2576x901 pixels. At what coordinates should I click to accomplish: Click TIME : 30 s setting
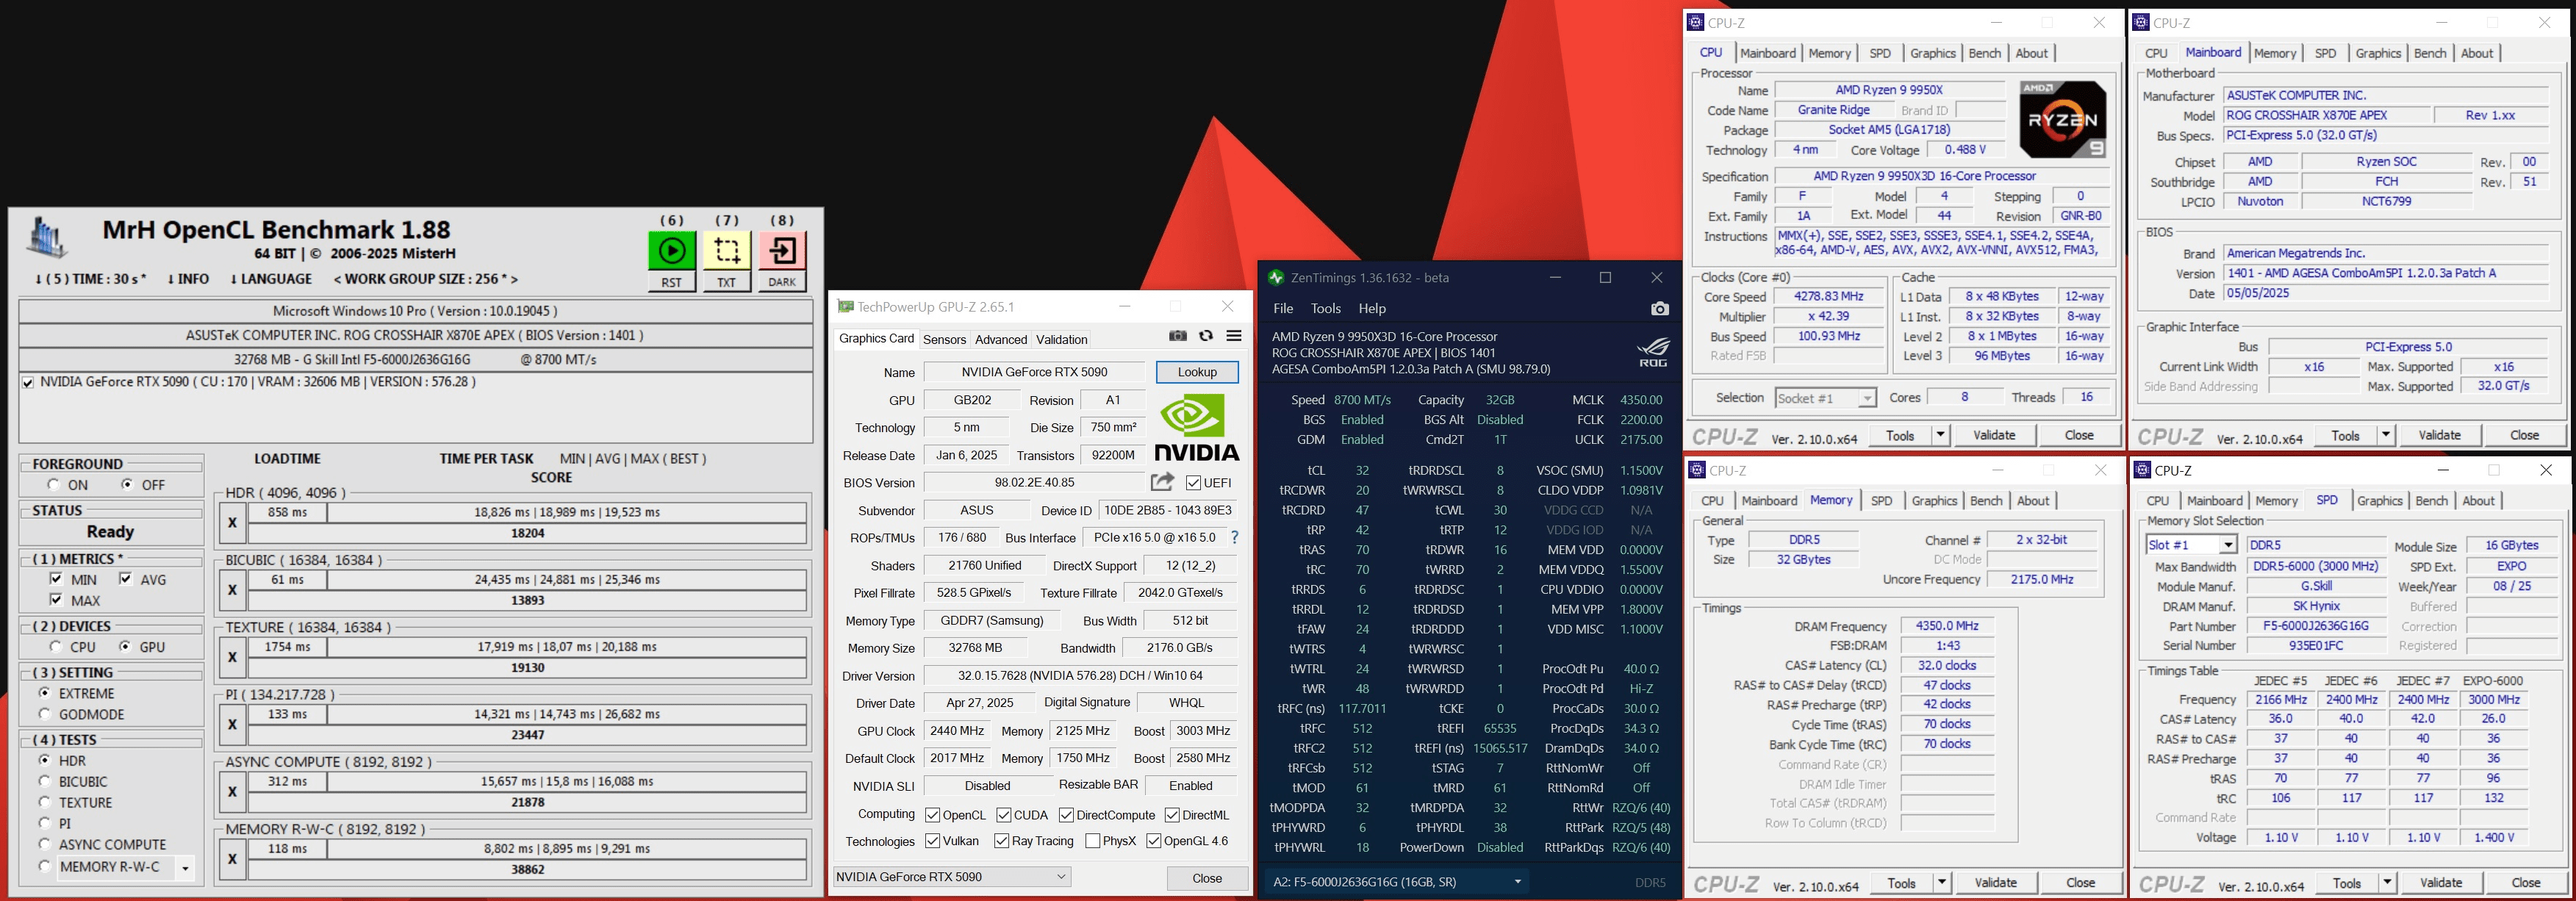click(x=91, y=279)
